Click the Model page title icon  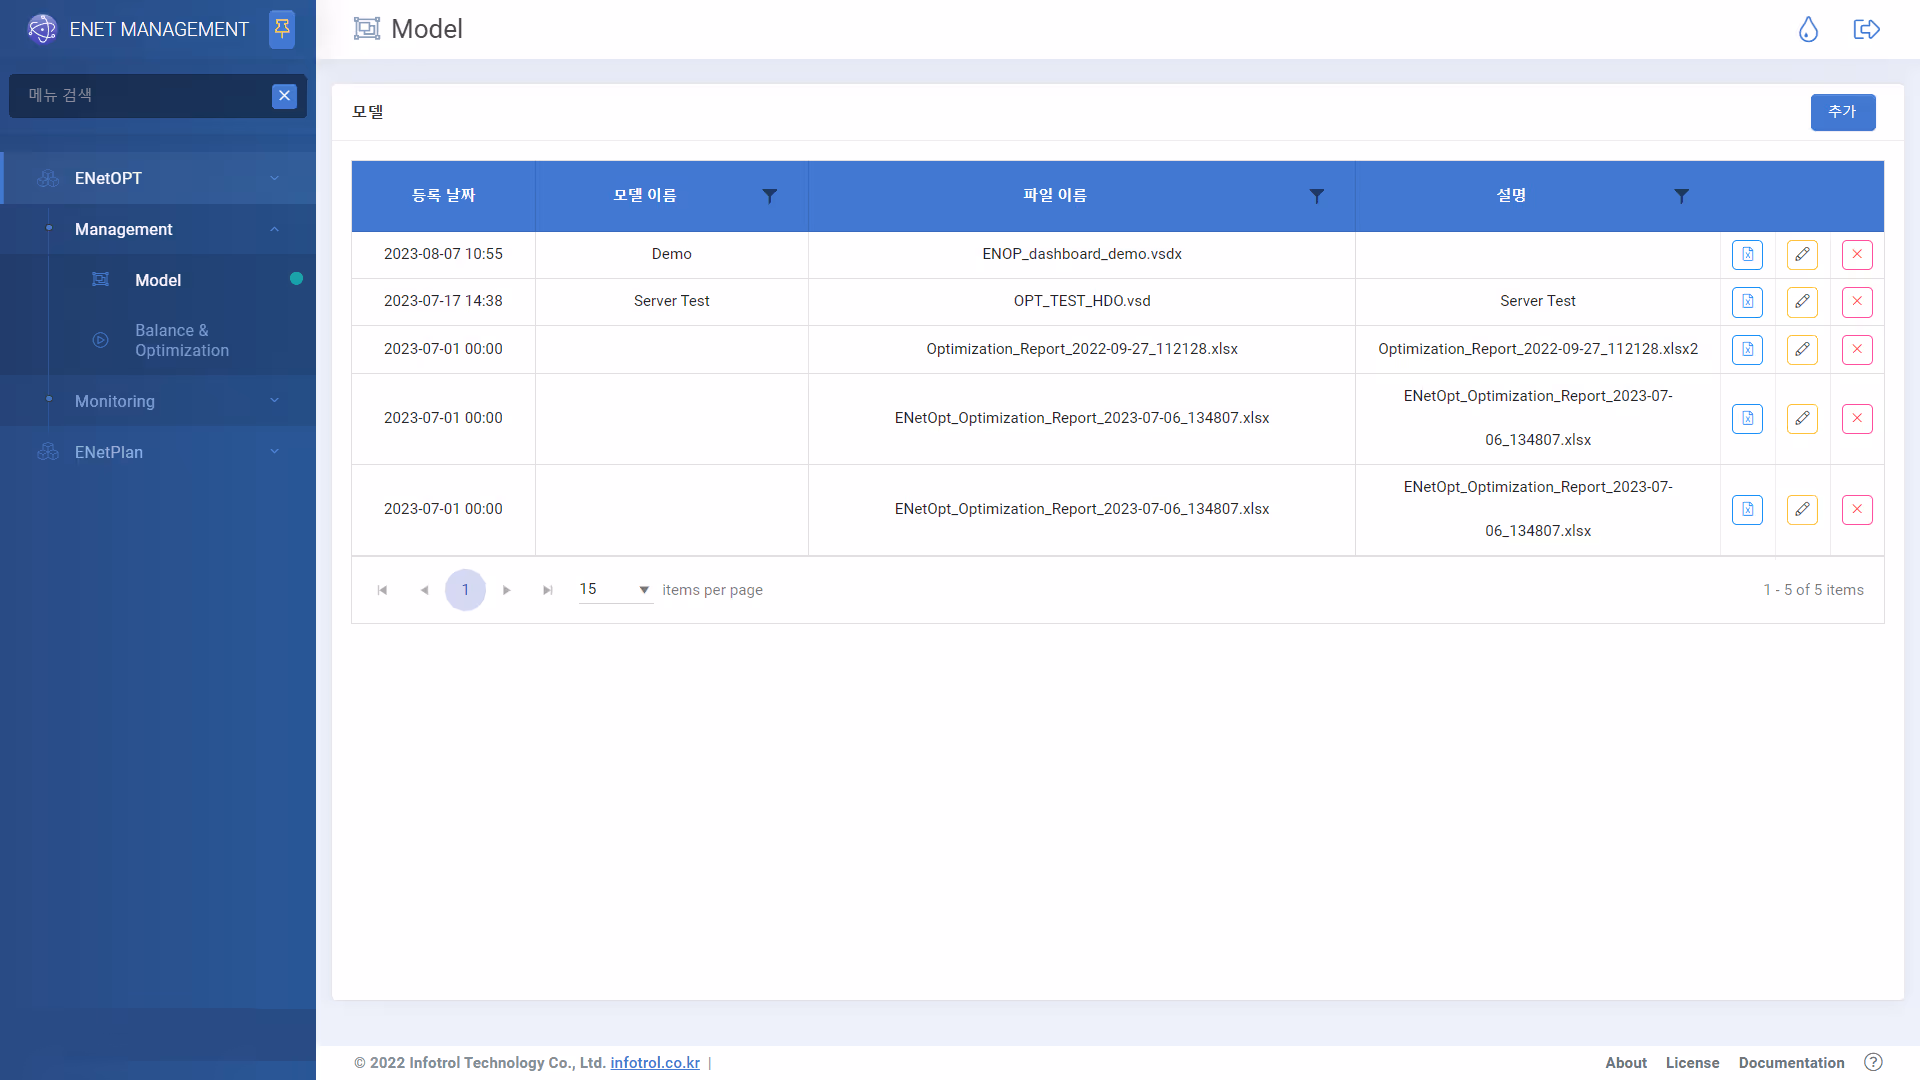click(x=367, y=29)
